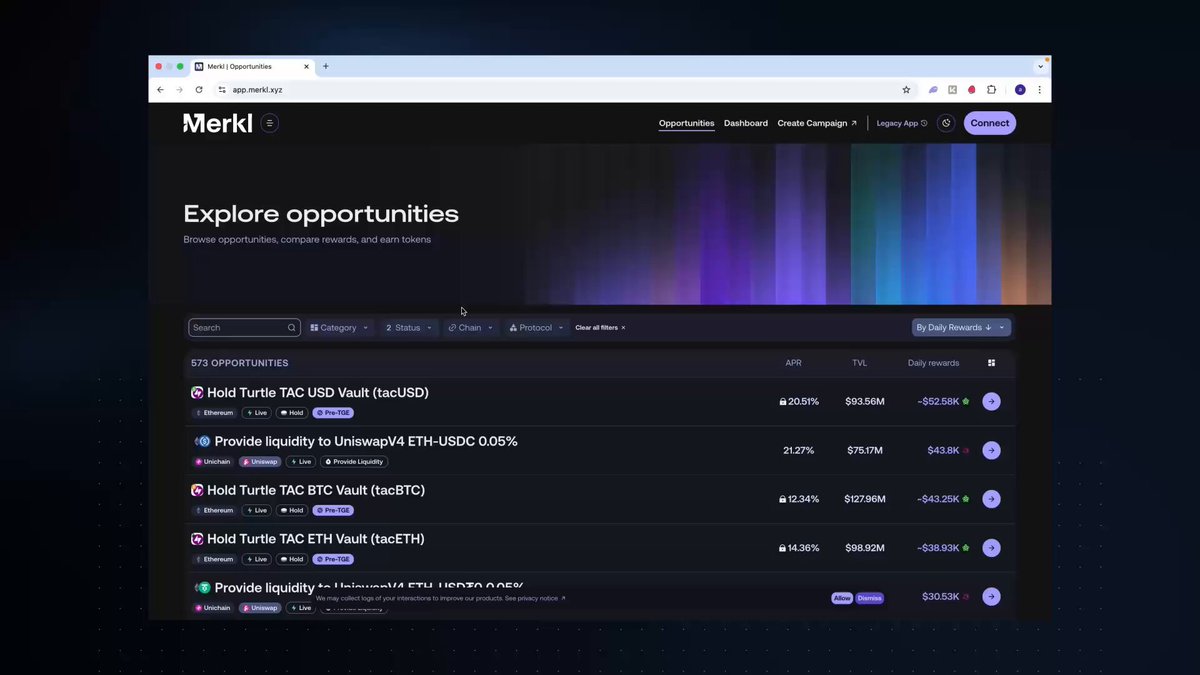Screen dimensions: 1200x675
Task: Toggle dark mode with the moon icon
Action: [x=946, y=123]
